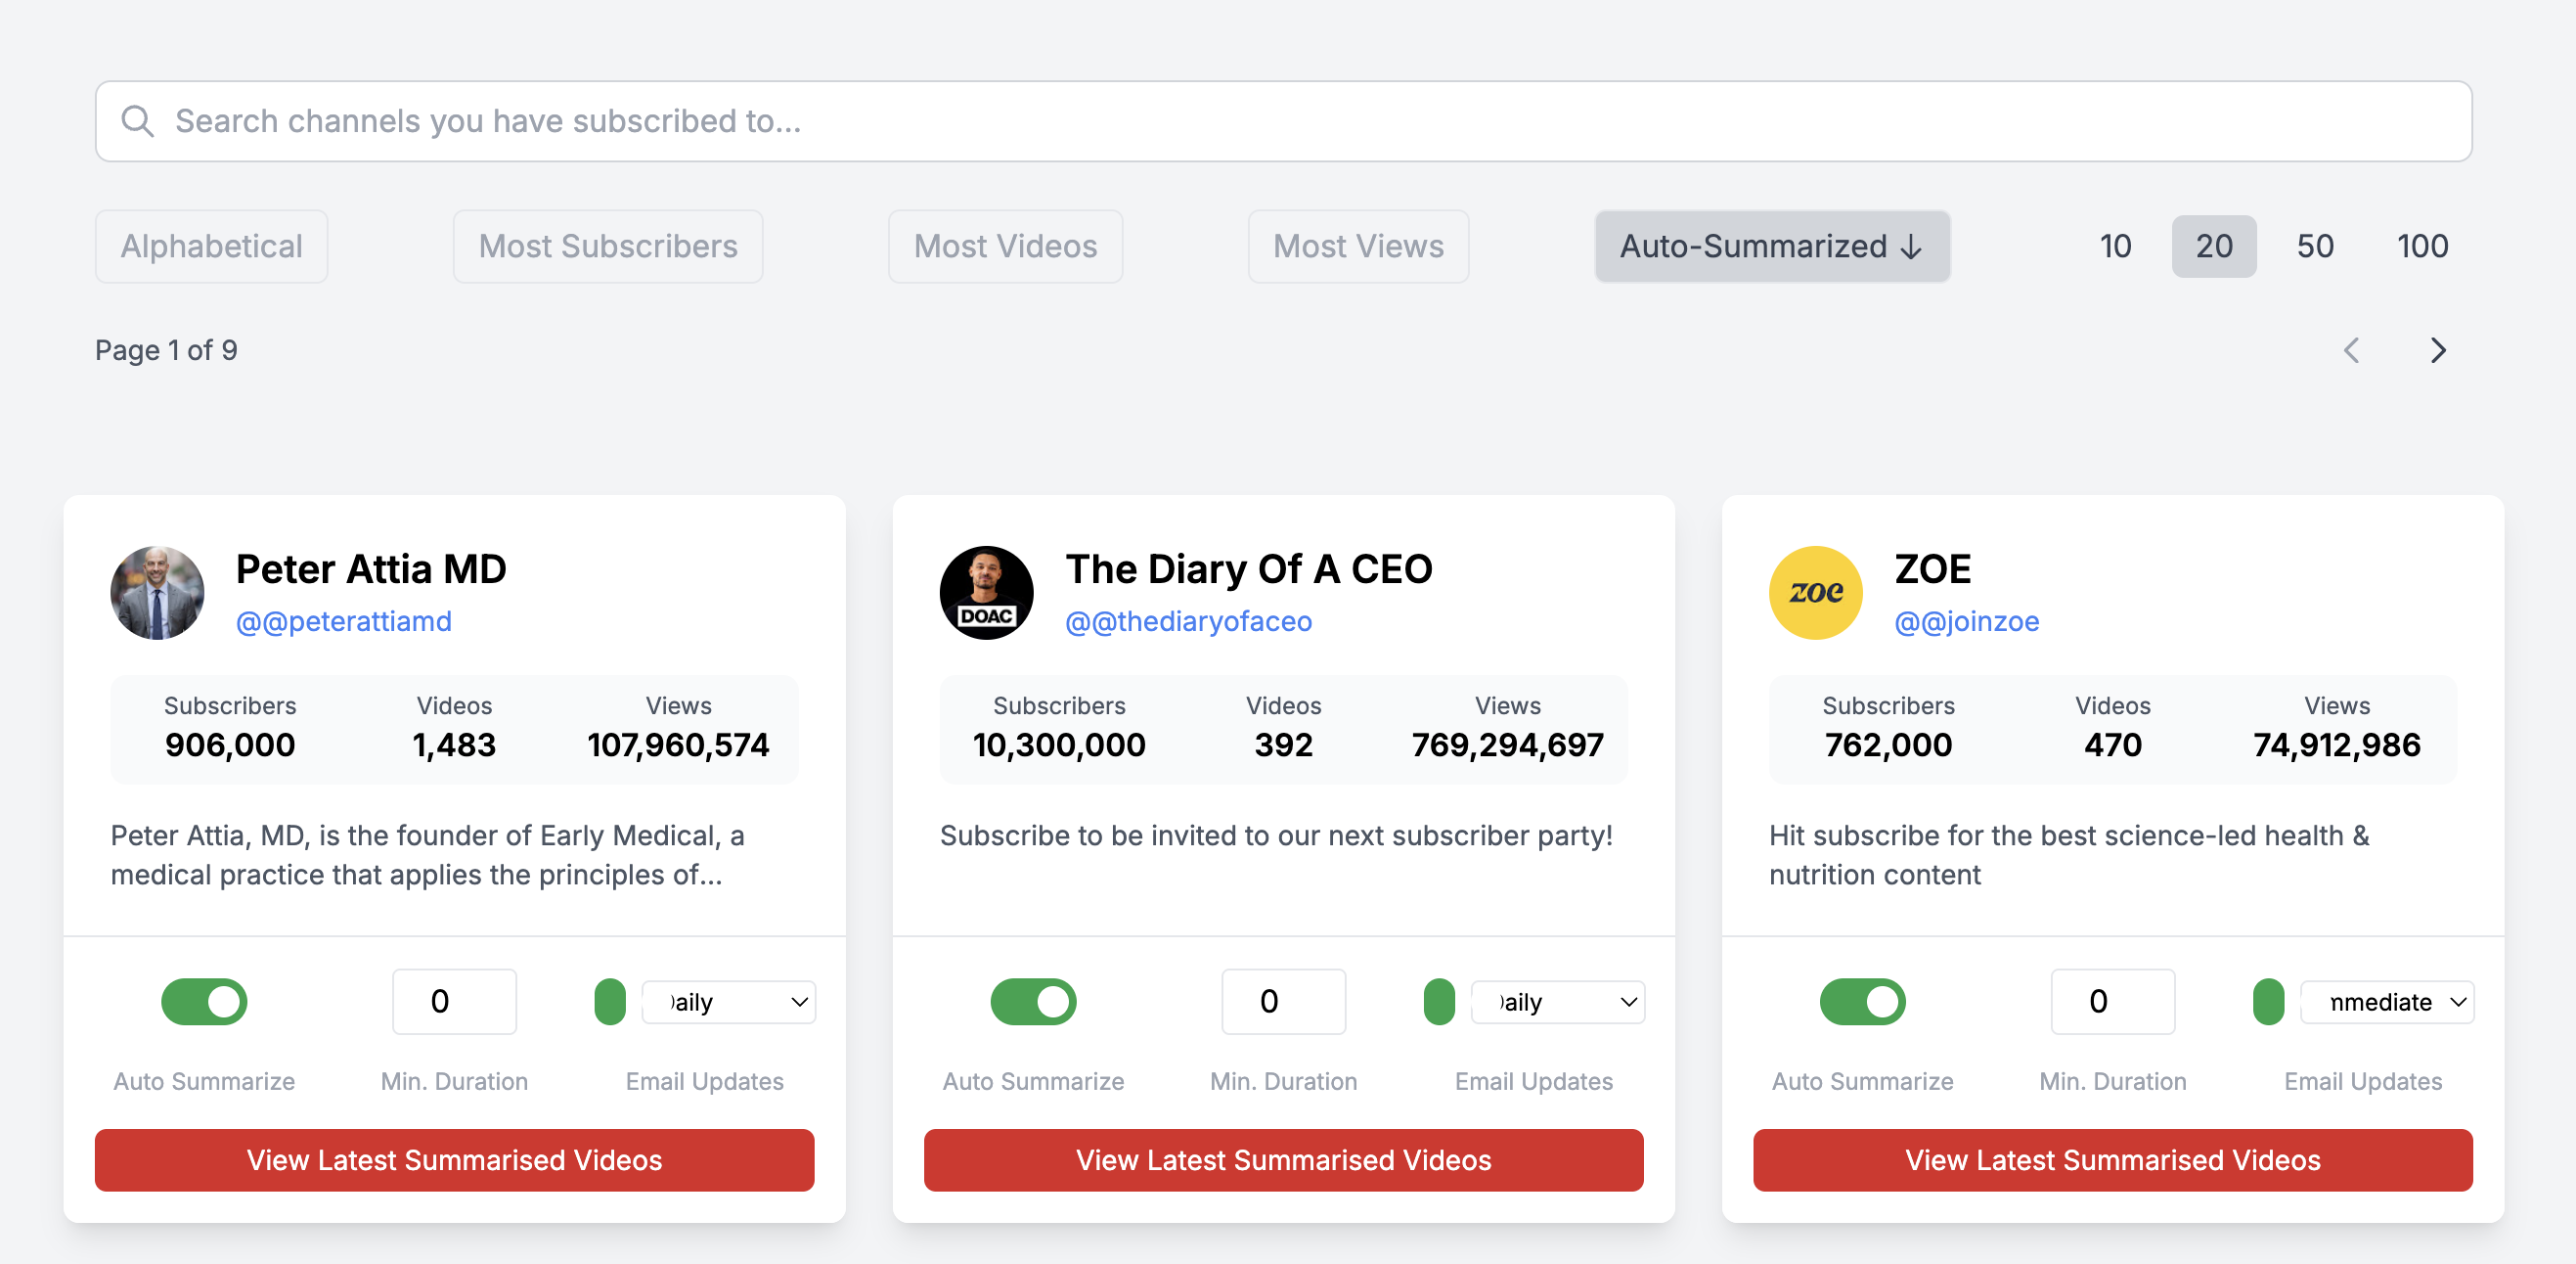Click the ZOE channel logo
This screenshot has height=1264, width=2576.
(1815, 593)
